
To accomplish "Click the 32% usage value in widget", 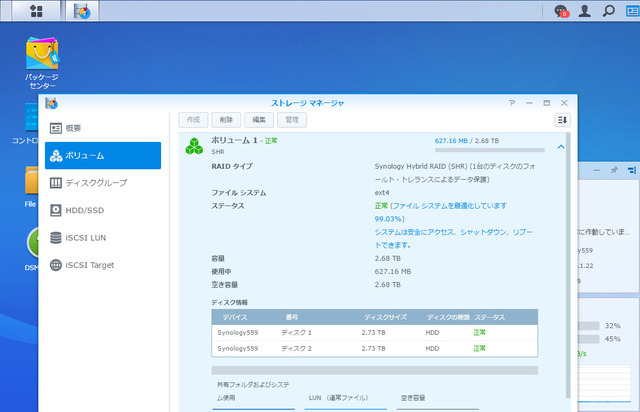I will pyautogui.click(x=613, y=326).
